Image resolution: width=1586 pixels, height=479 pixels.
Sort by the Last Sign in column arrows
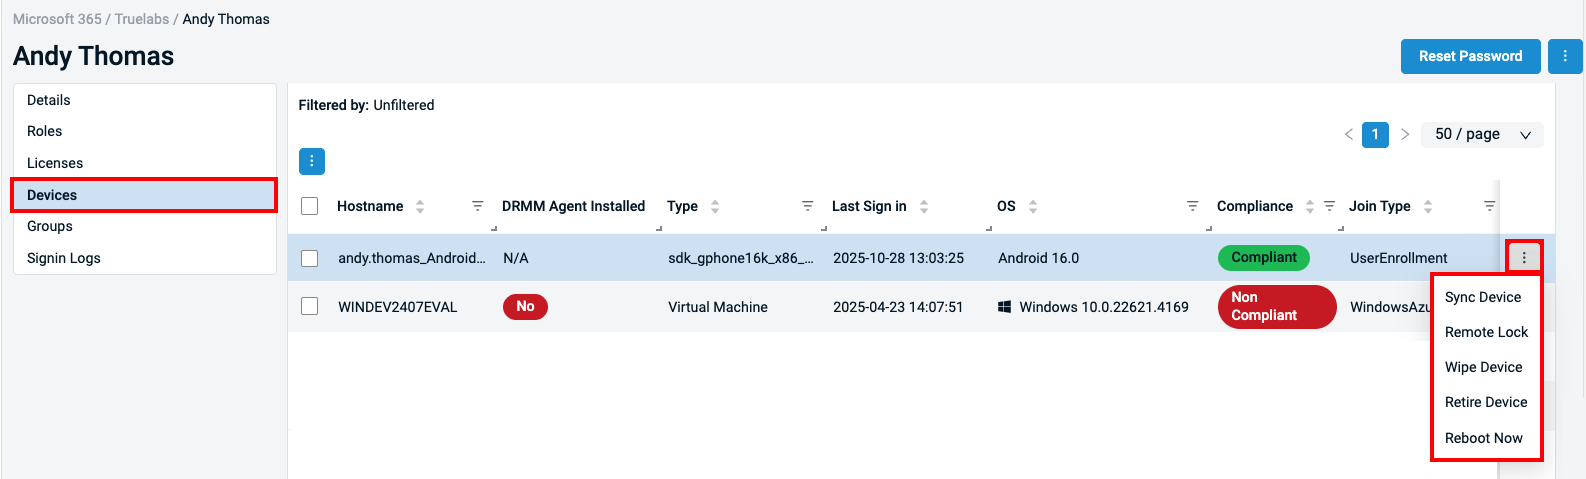[924, 206]
